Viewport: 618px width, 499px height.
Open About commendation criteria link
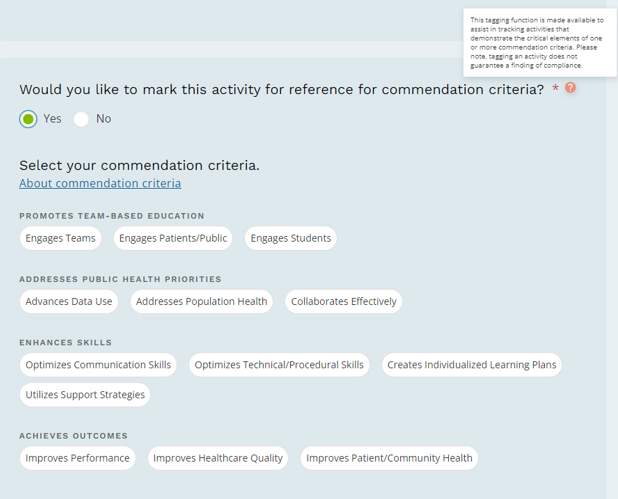(x=100, y=183)
